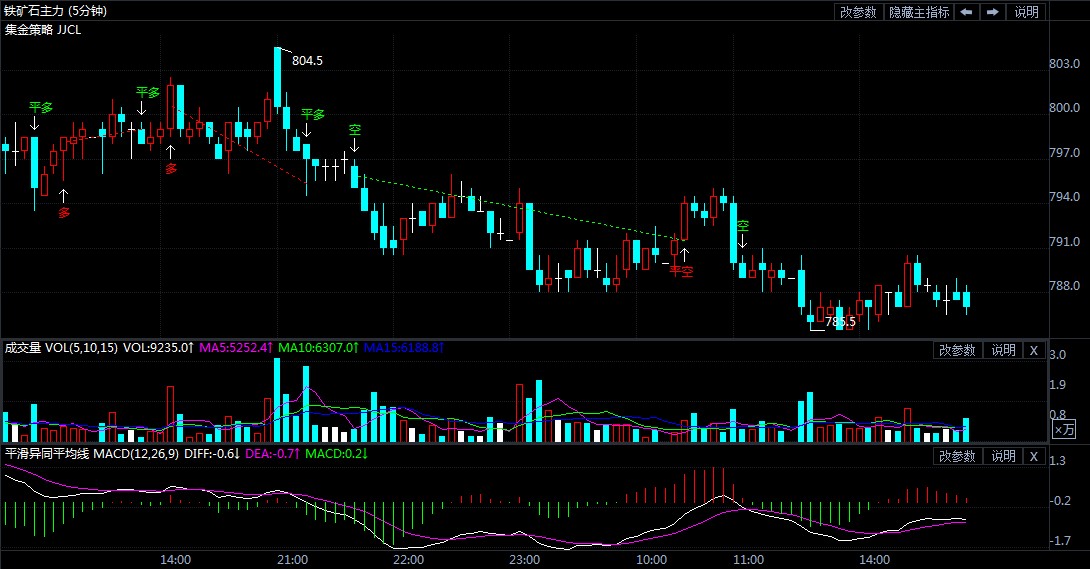This screenshot has height=569, width=1090.
Task: Click the MA5 volume average legend
Action: (235, 348)
